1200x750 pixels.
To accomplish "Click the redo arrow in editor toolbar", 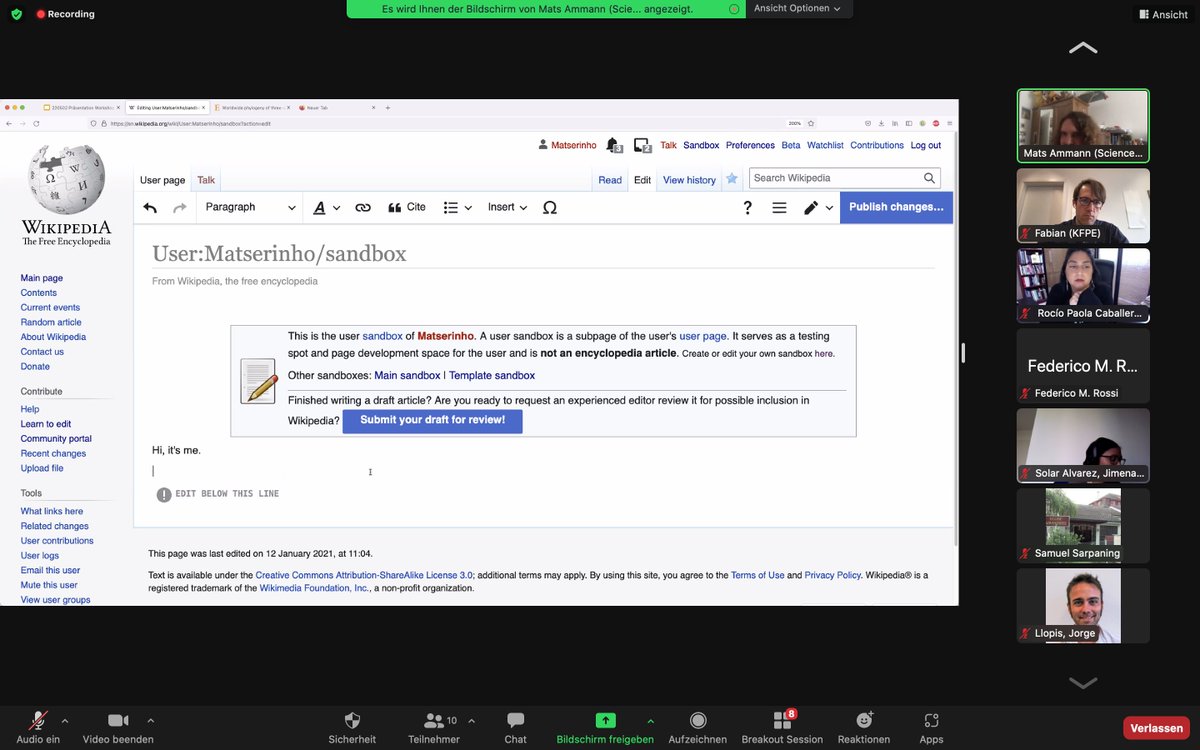I will click(180, 208).
